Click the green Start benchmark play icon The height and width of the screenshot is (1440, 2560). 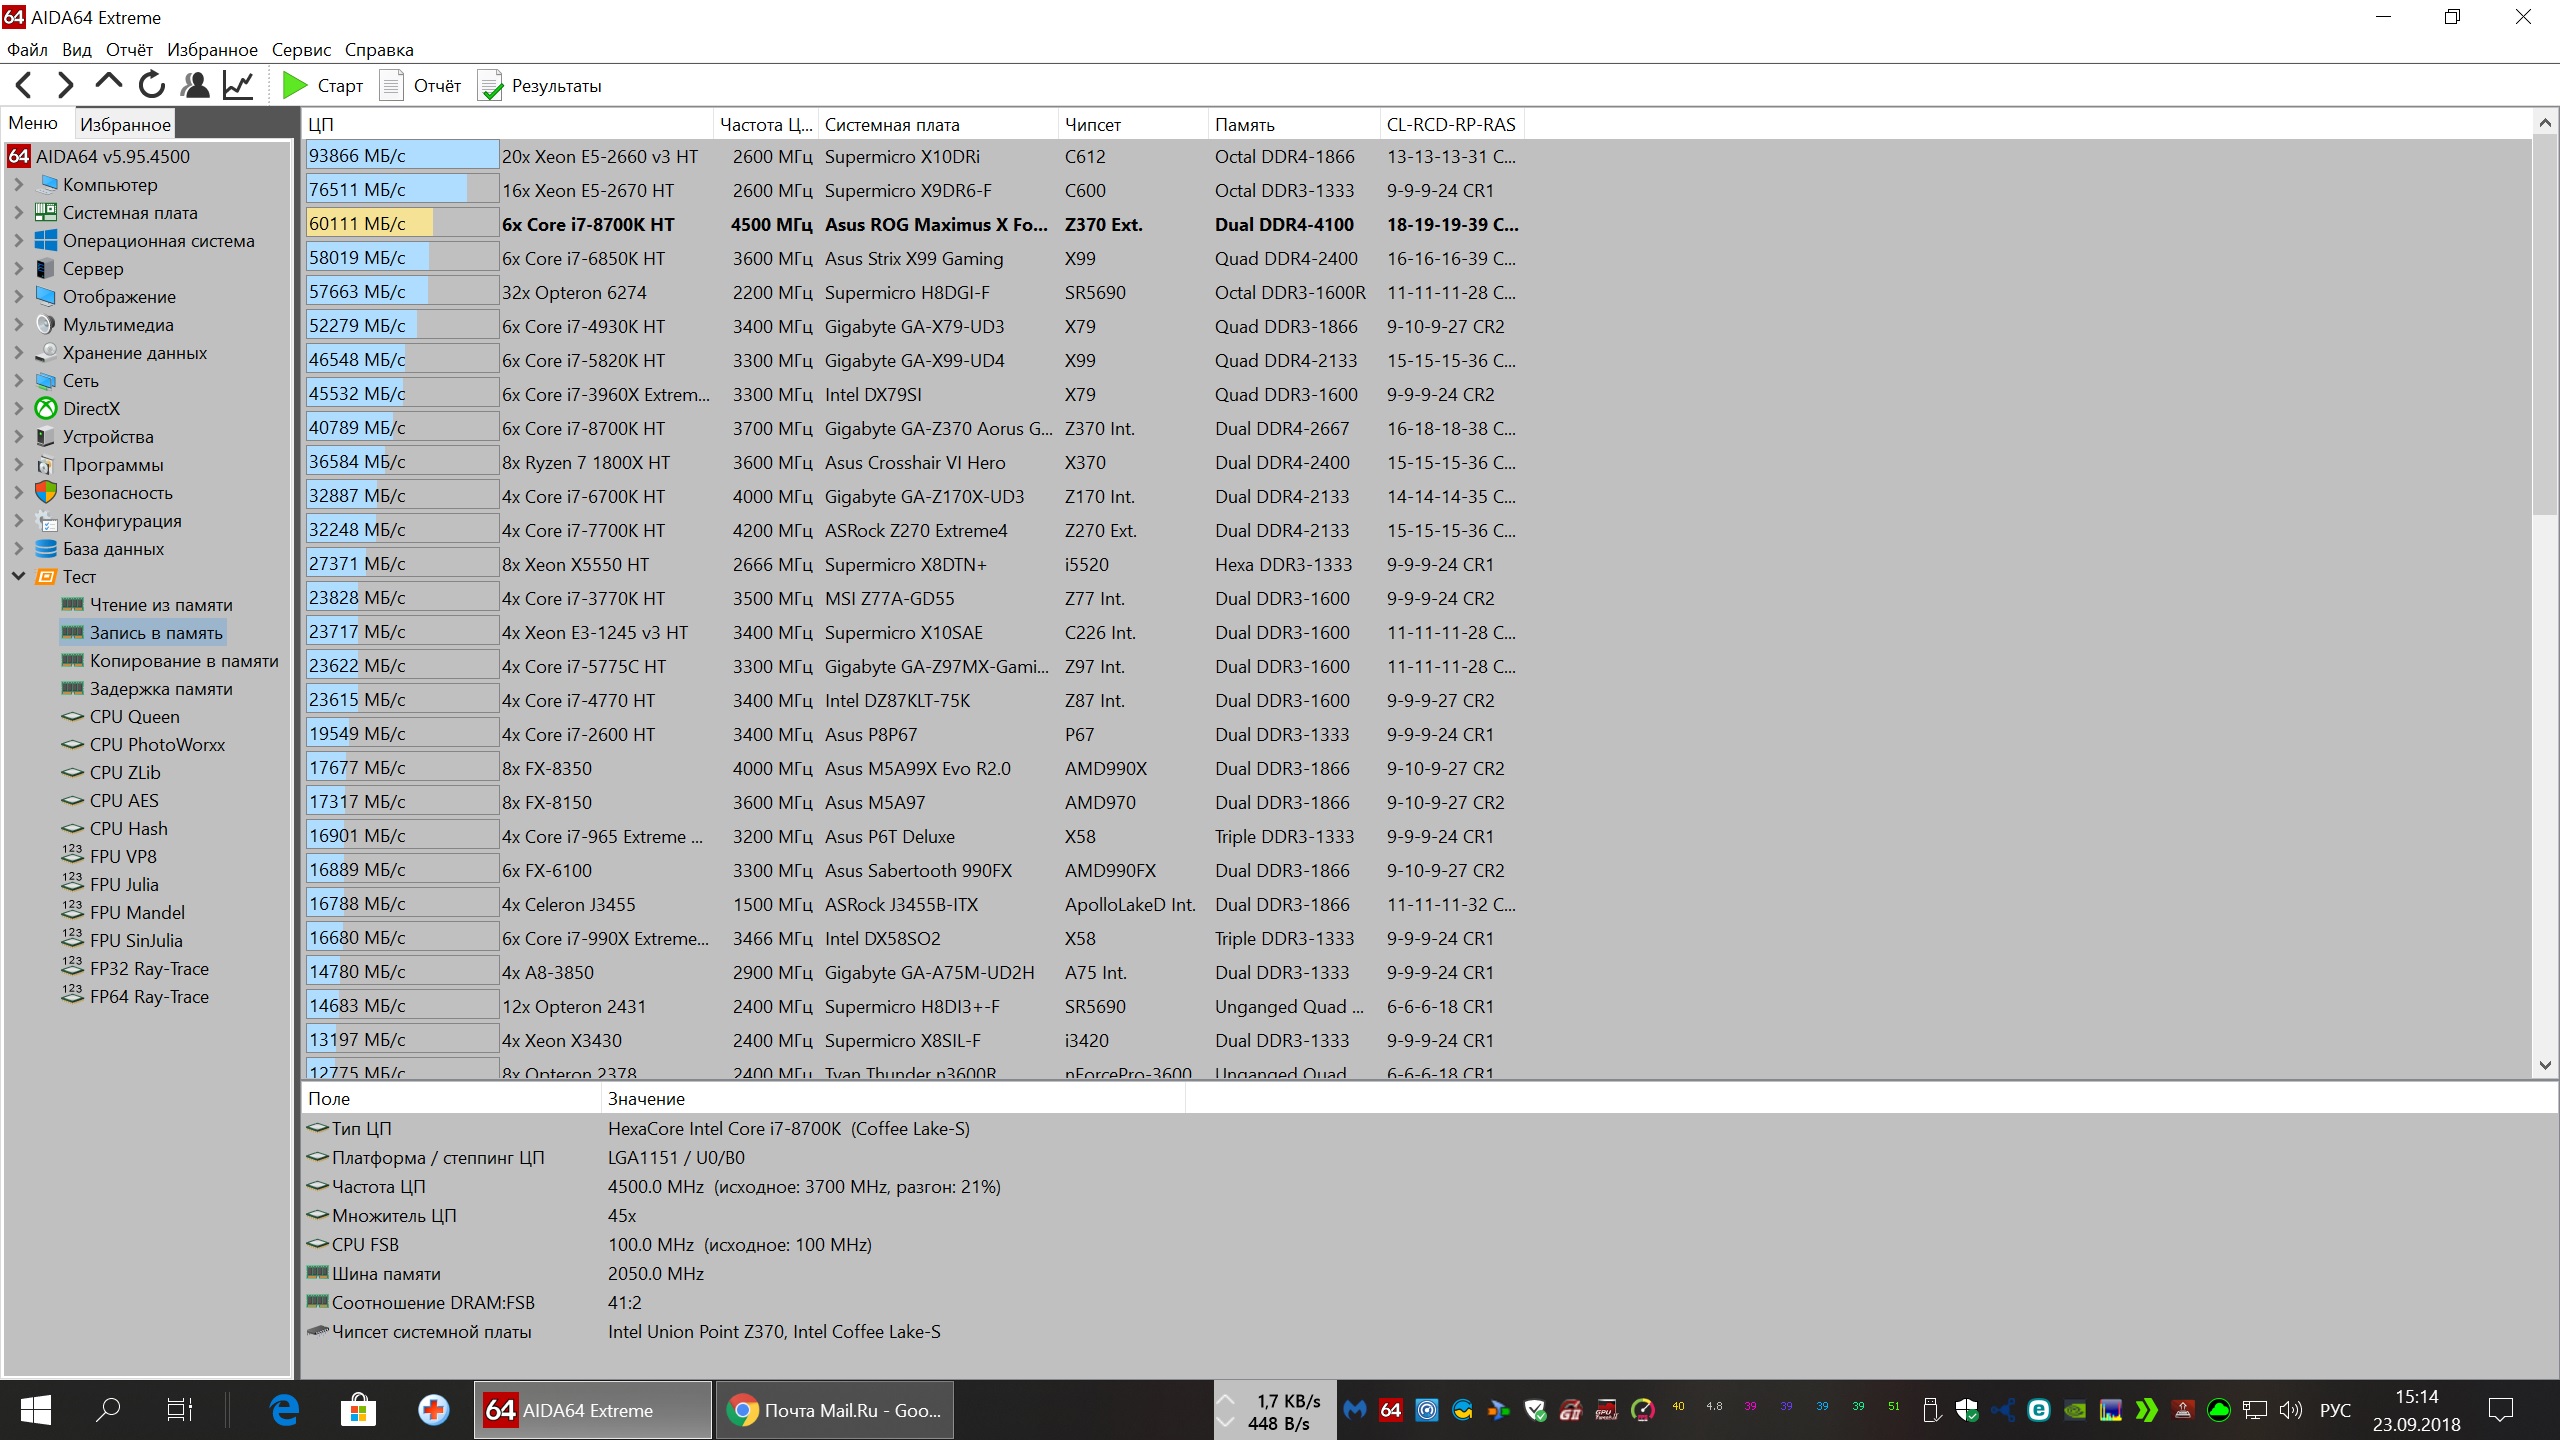294,86
